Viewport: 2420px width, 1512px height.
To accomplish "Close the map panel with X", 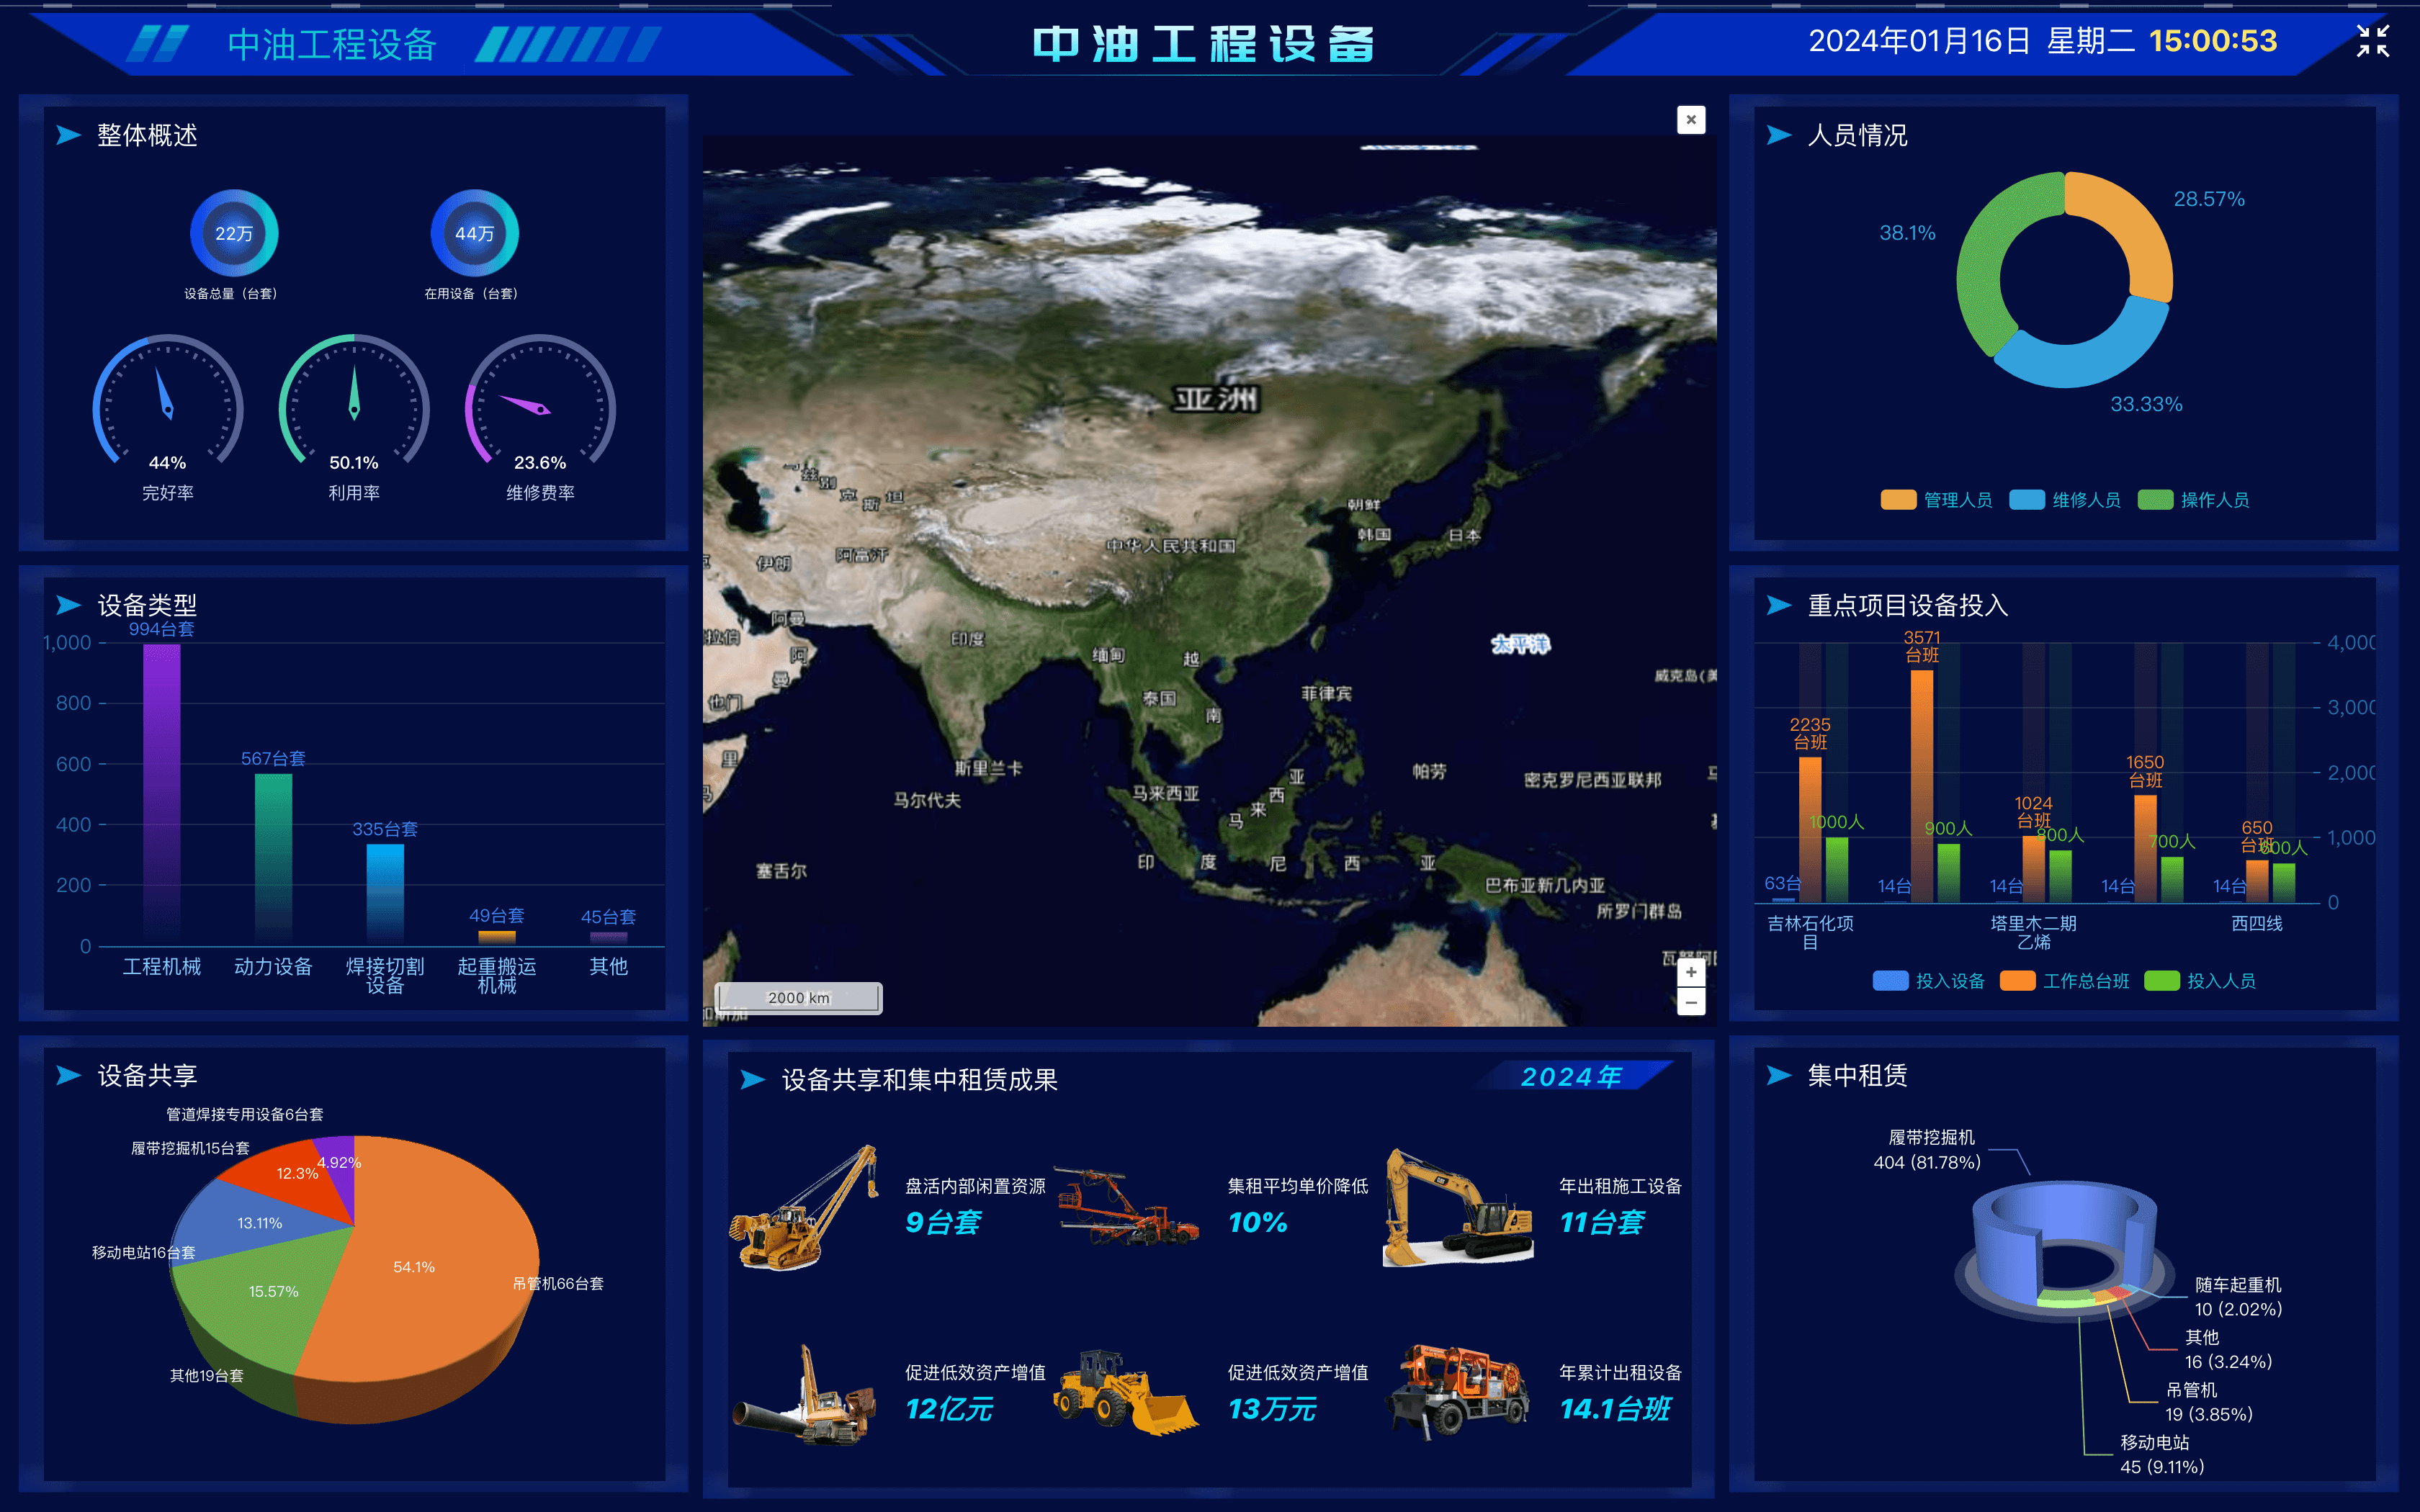I will 1691,120.
